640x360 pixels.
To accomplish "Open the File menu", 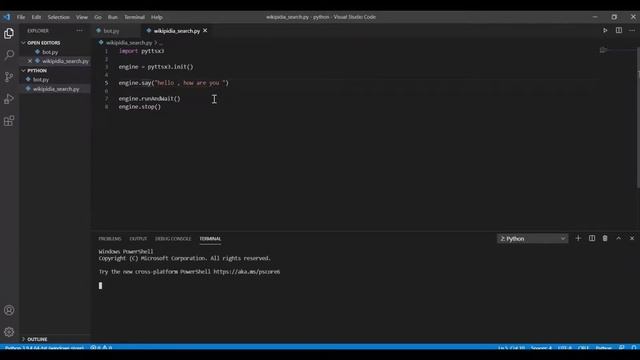I will click(x=21, y=17).
